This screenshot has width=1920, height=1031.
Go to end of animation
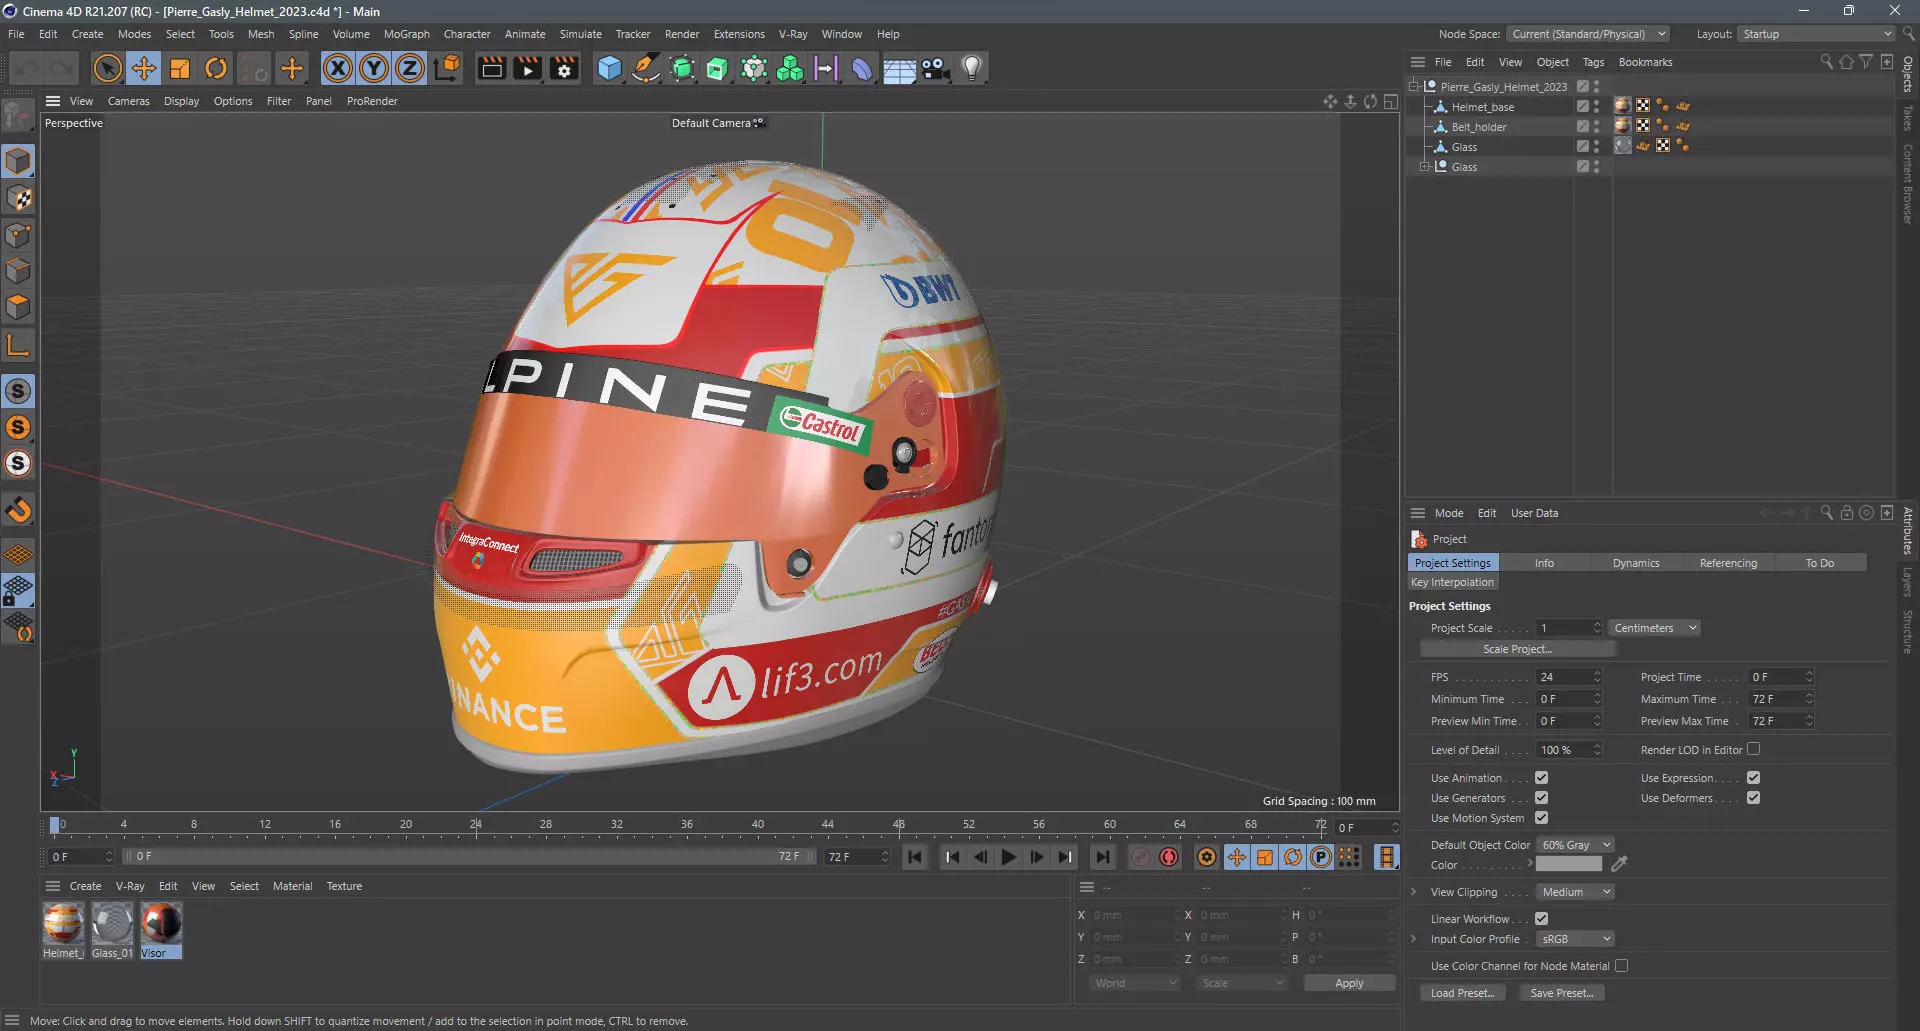(1102, 857)
